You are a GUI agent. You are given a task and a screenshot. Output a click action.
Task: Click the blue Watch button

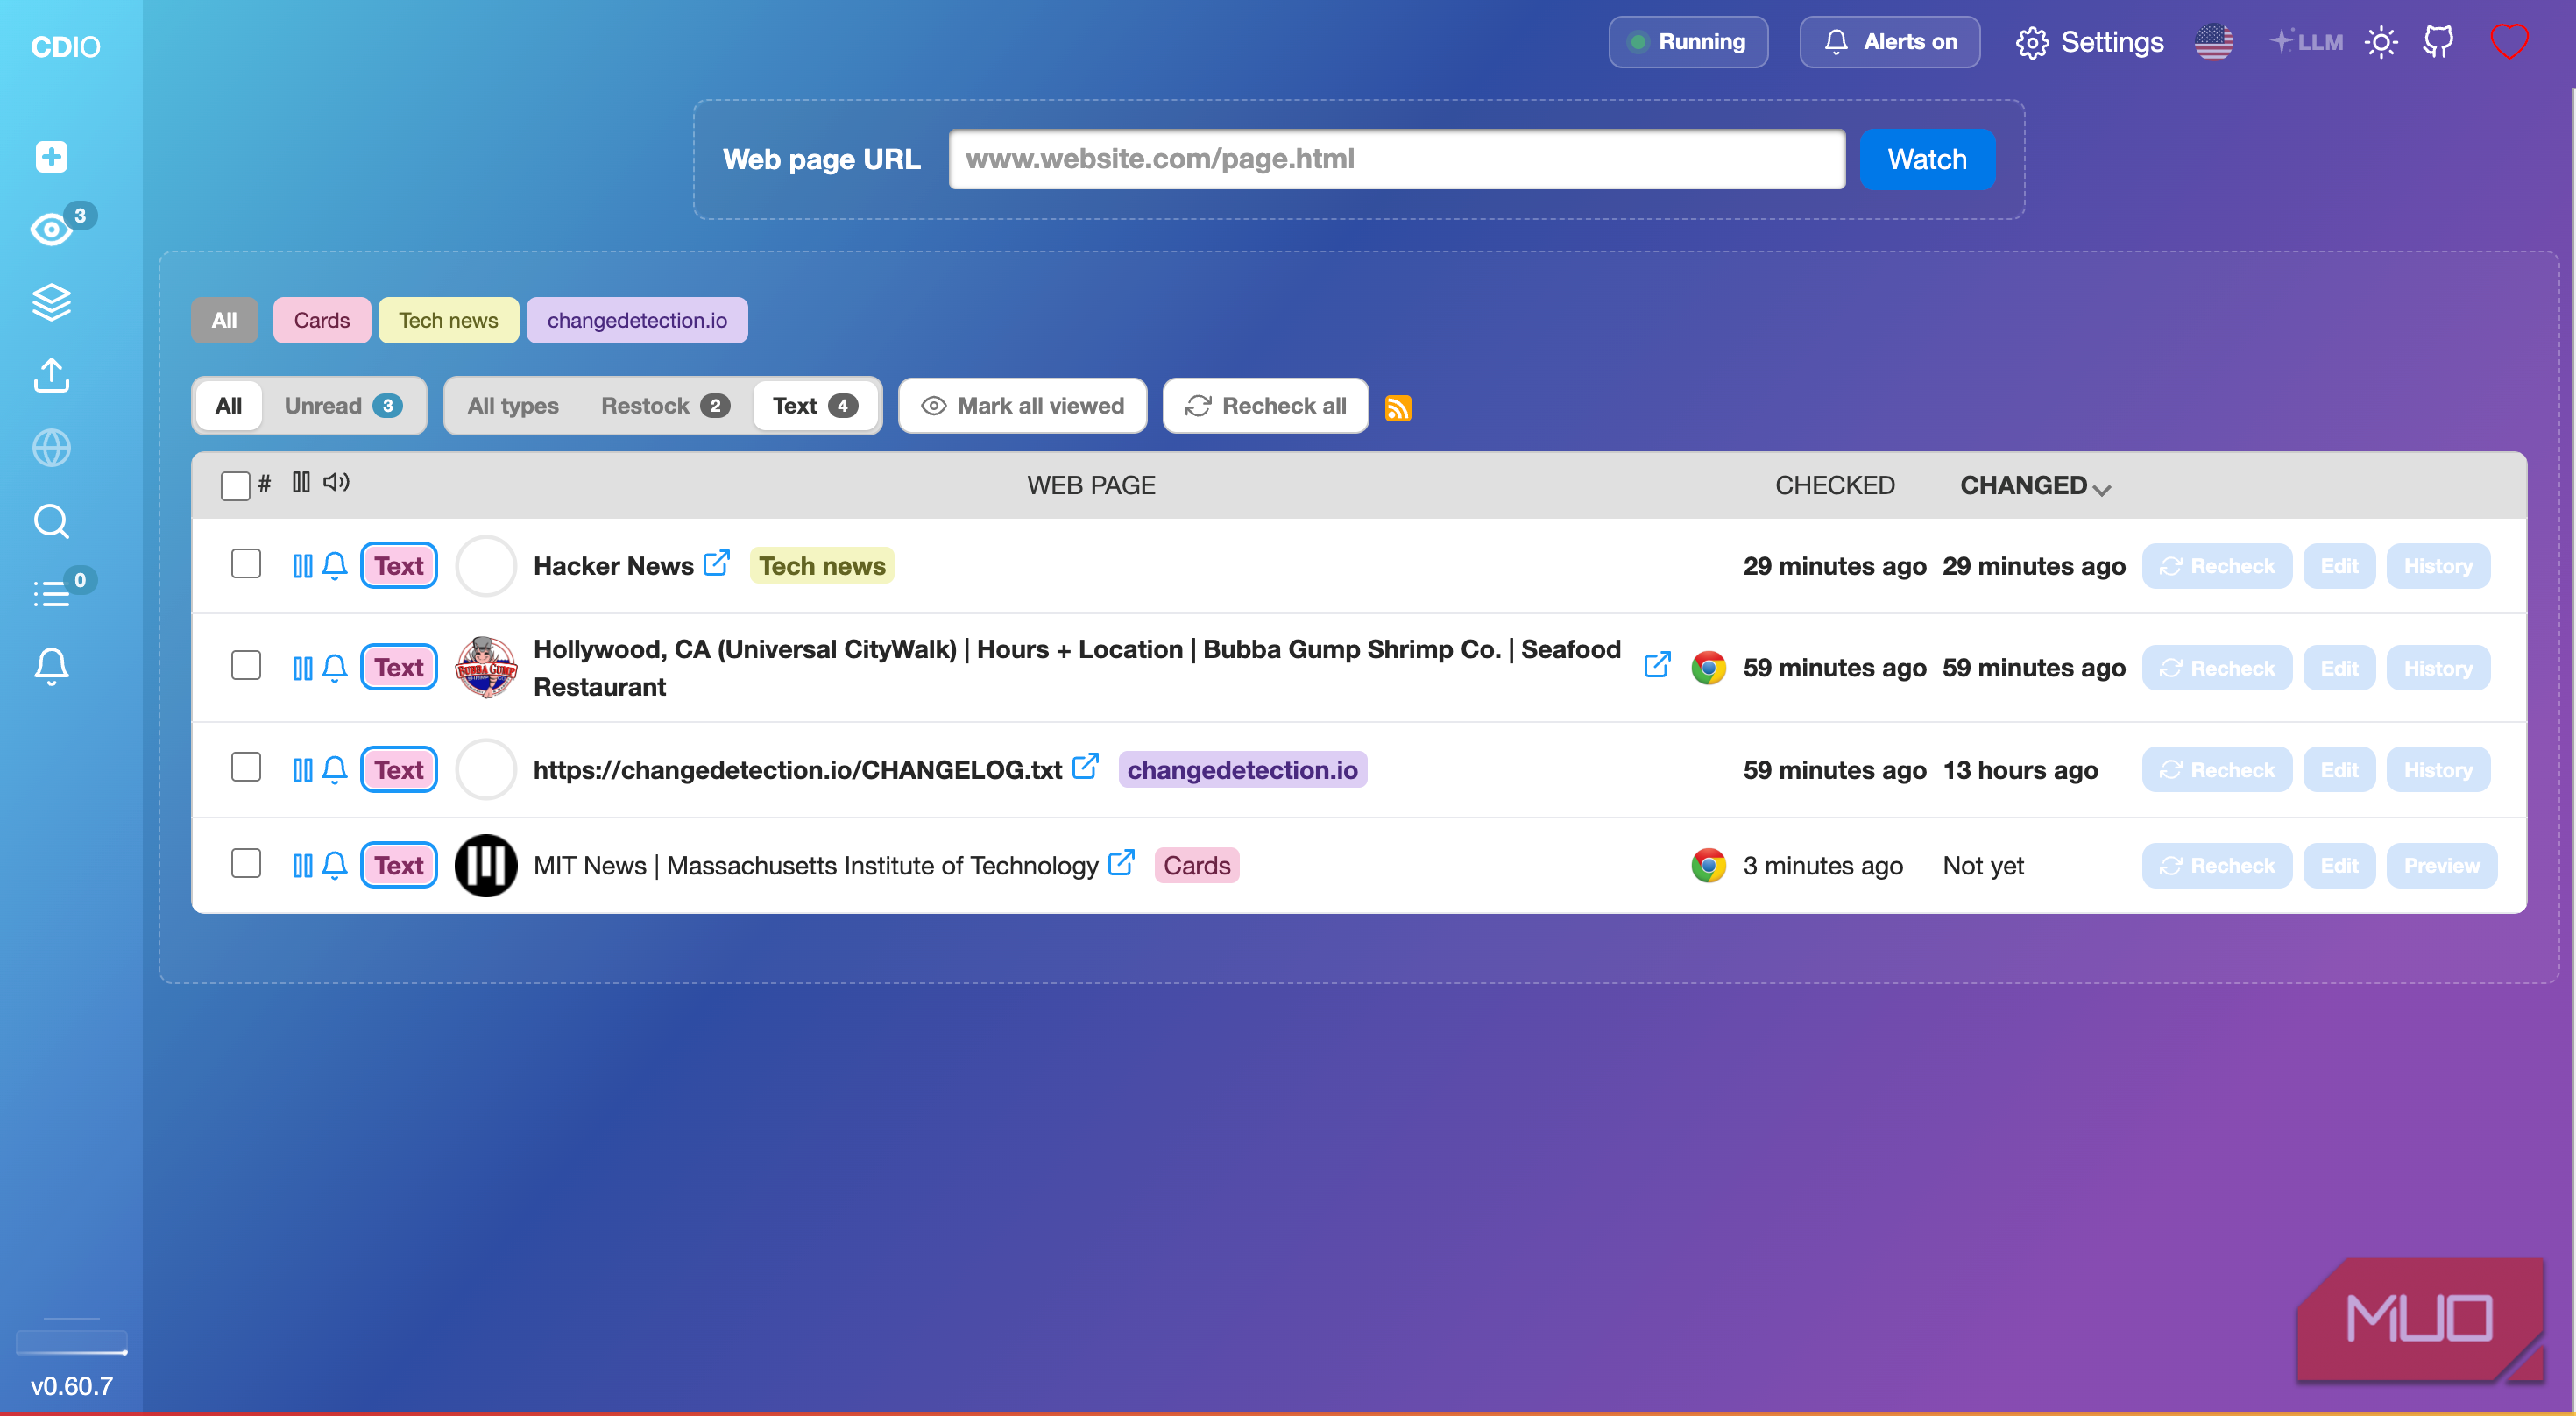point(1927,160)
